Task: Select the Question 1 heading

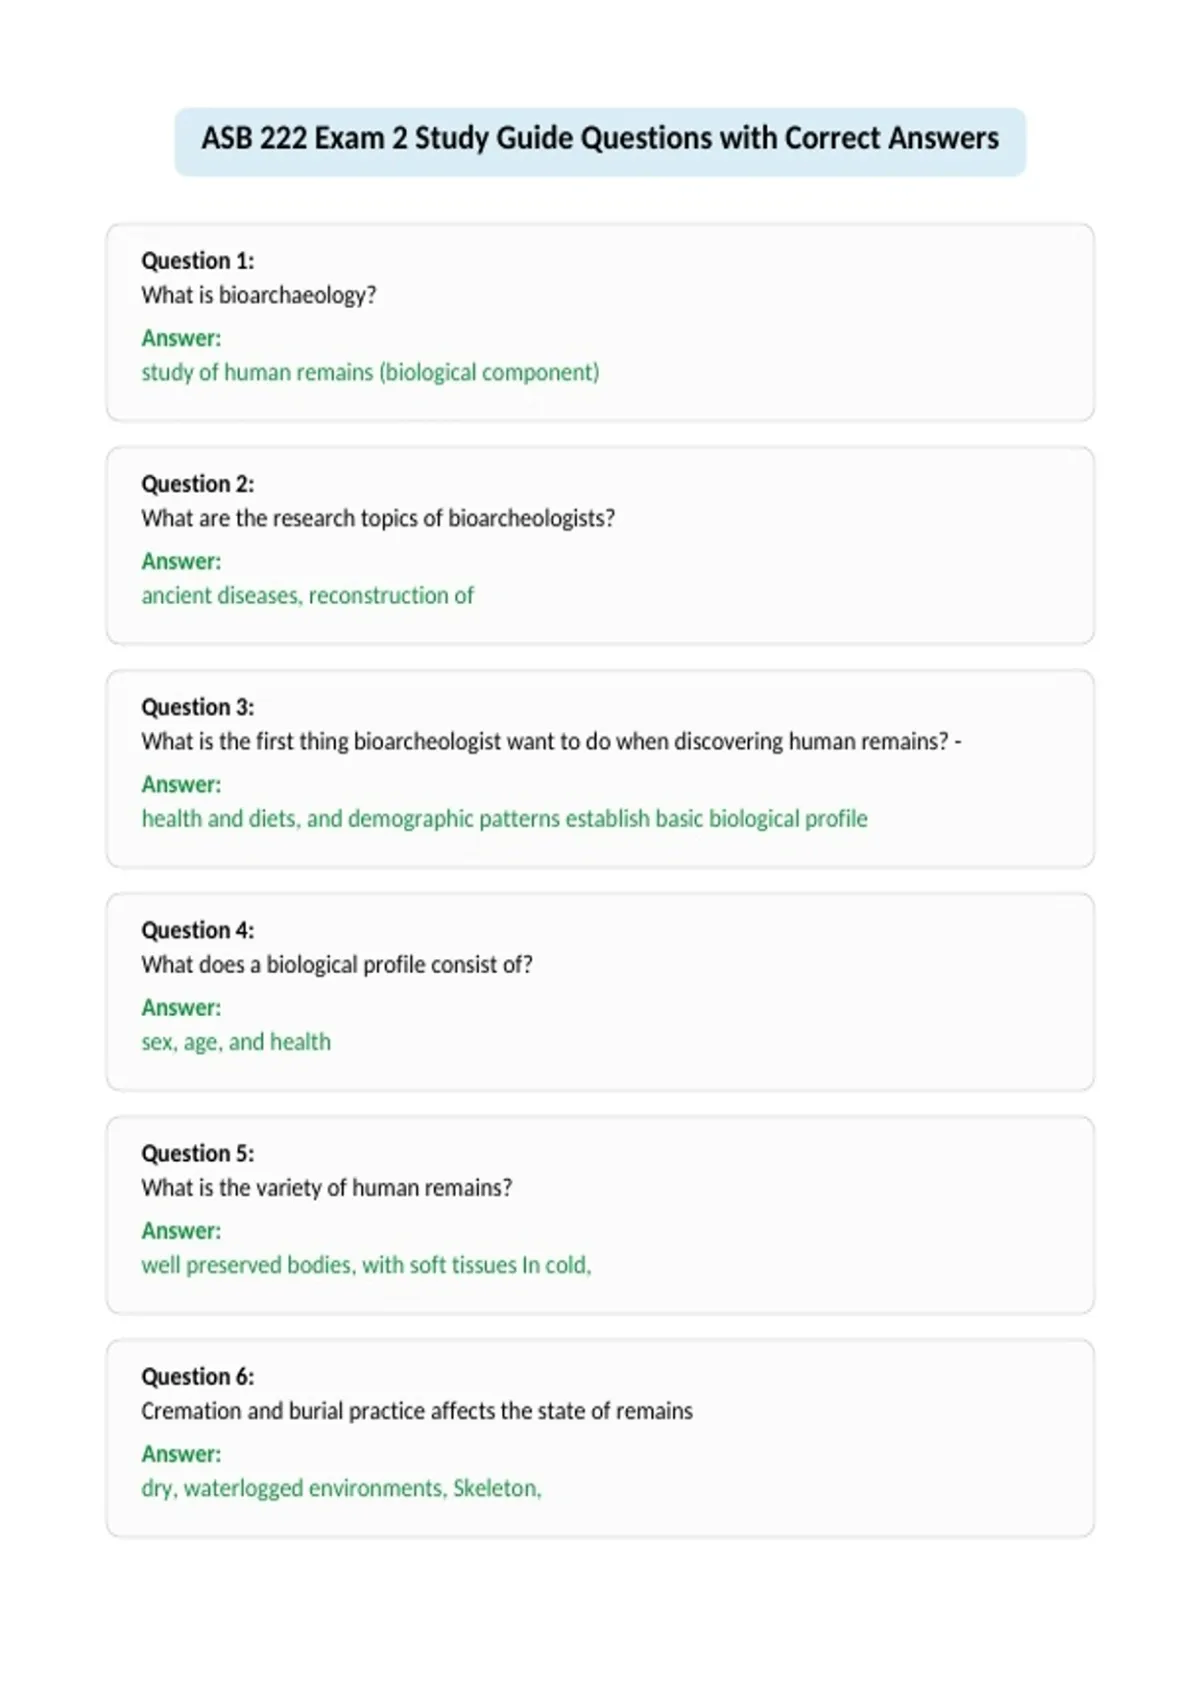Action: [198, 261]
